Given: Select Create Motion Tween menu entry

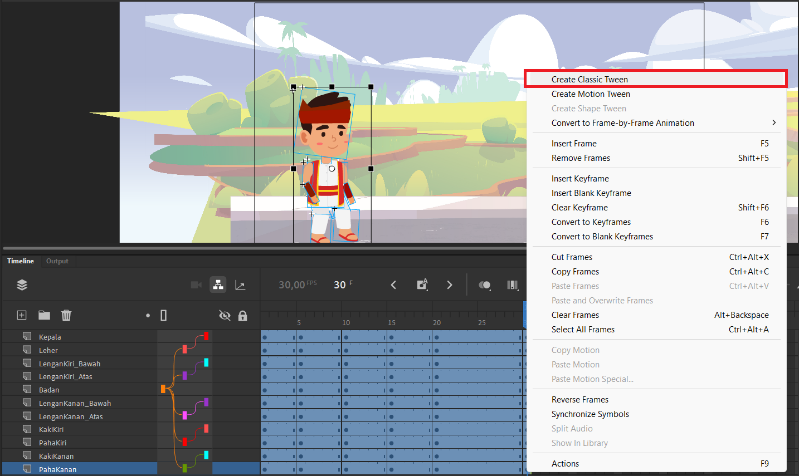Looking at the screenshot, I should point(591,94).
